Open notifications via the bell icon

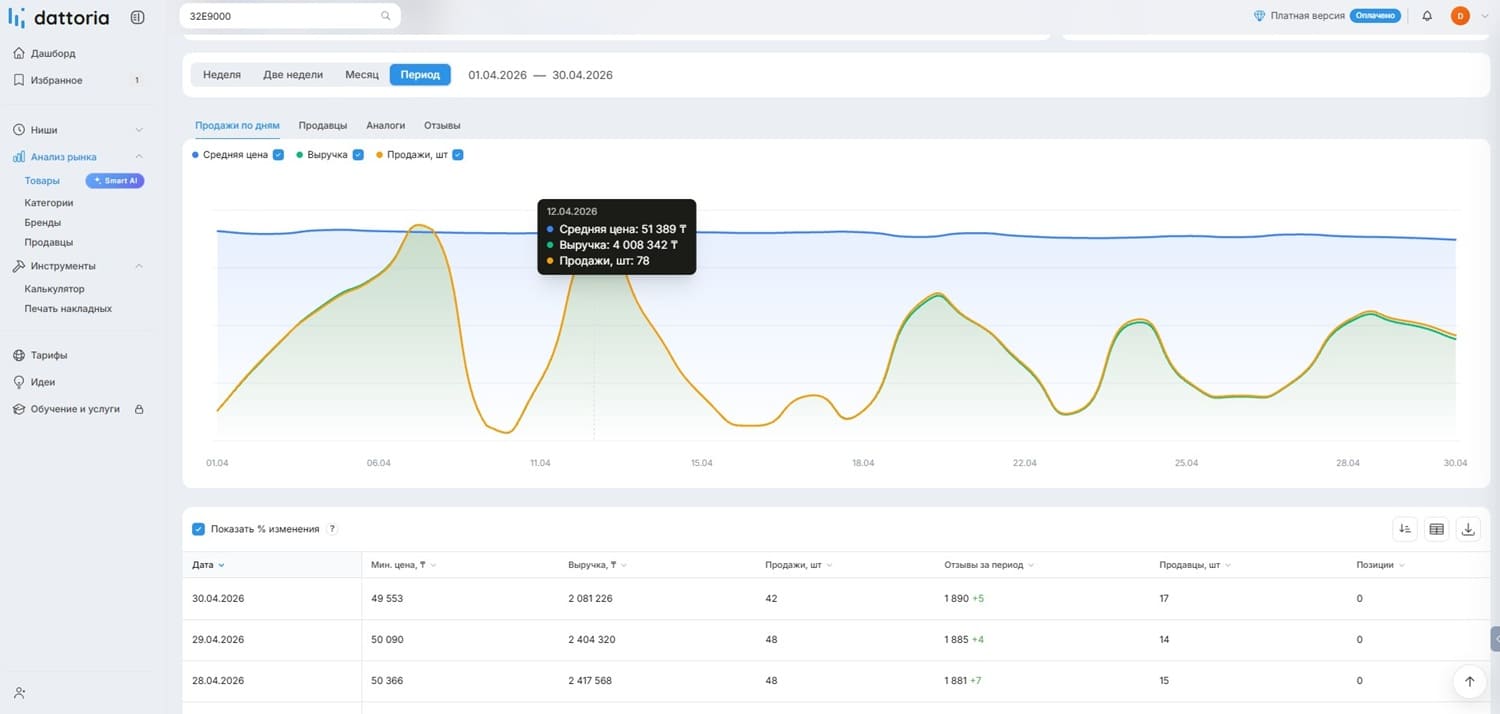pyautogui.click(x=1427, y=16)
